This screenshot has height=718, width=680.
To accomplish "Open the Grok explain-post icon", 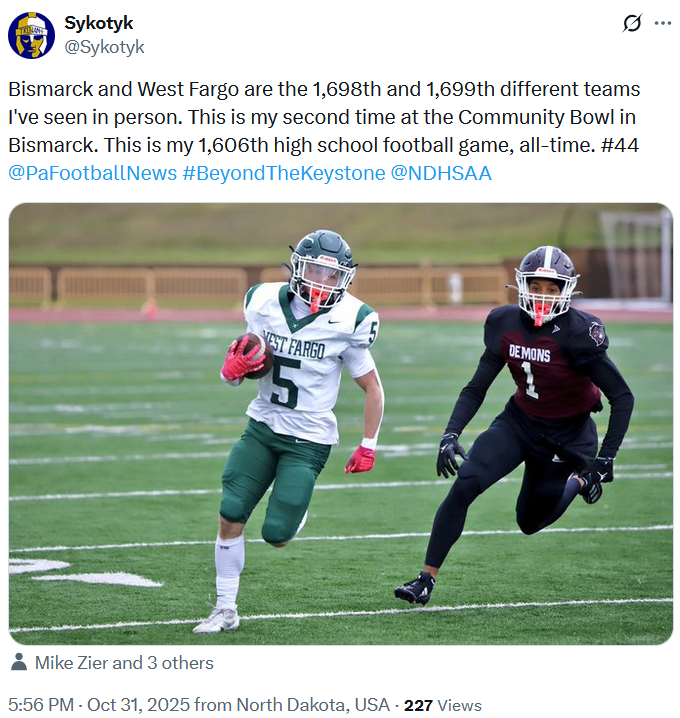I will click(x=632, y=23).
